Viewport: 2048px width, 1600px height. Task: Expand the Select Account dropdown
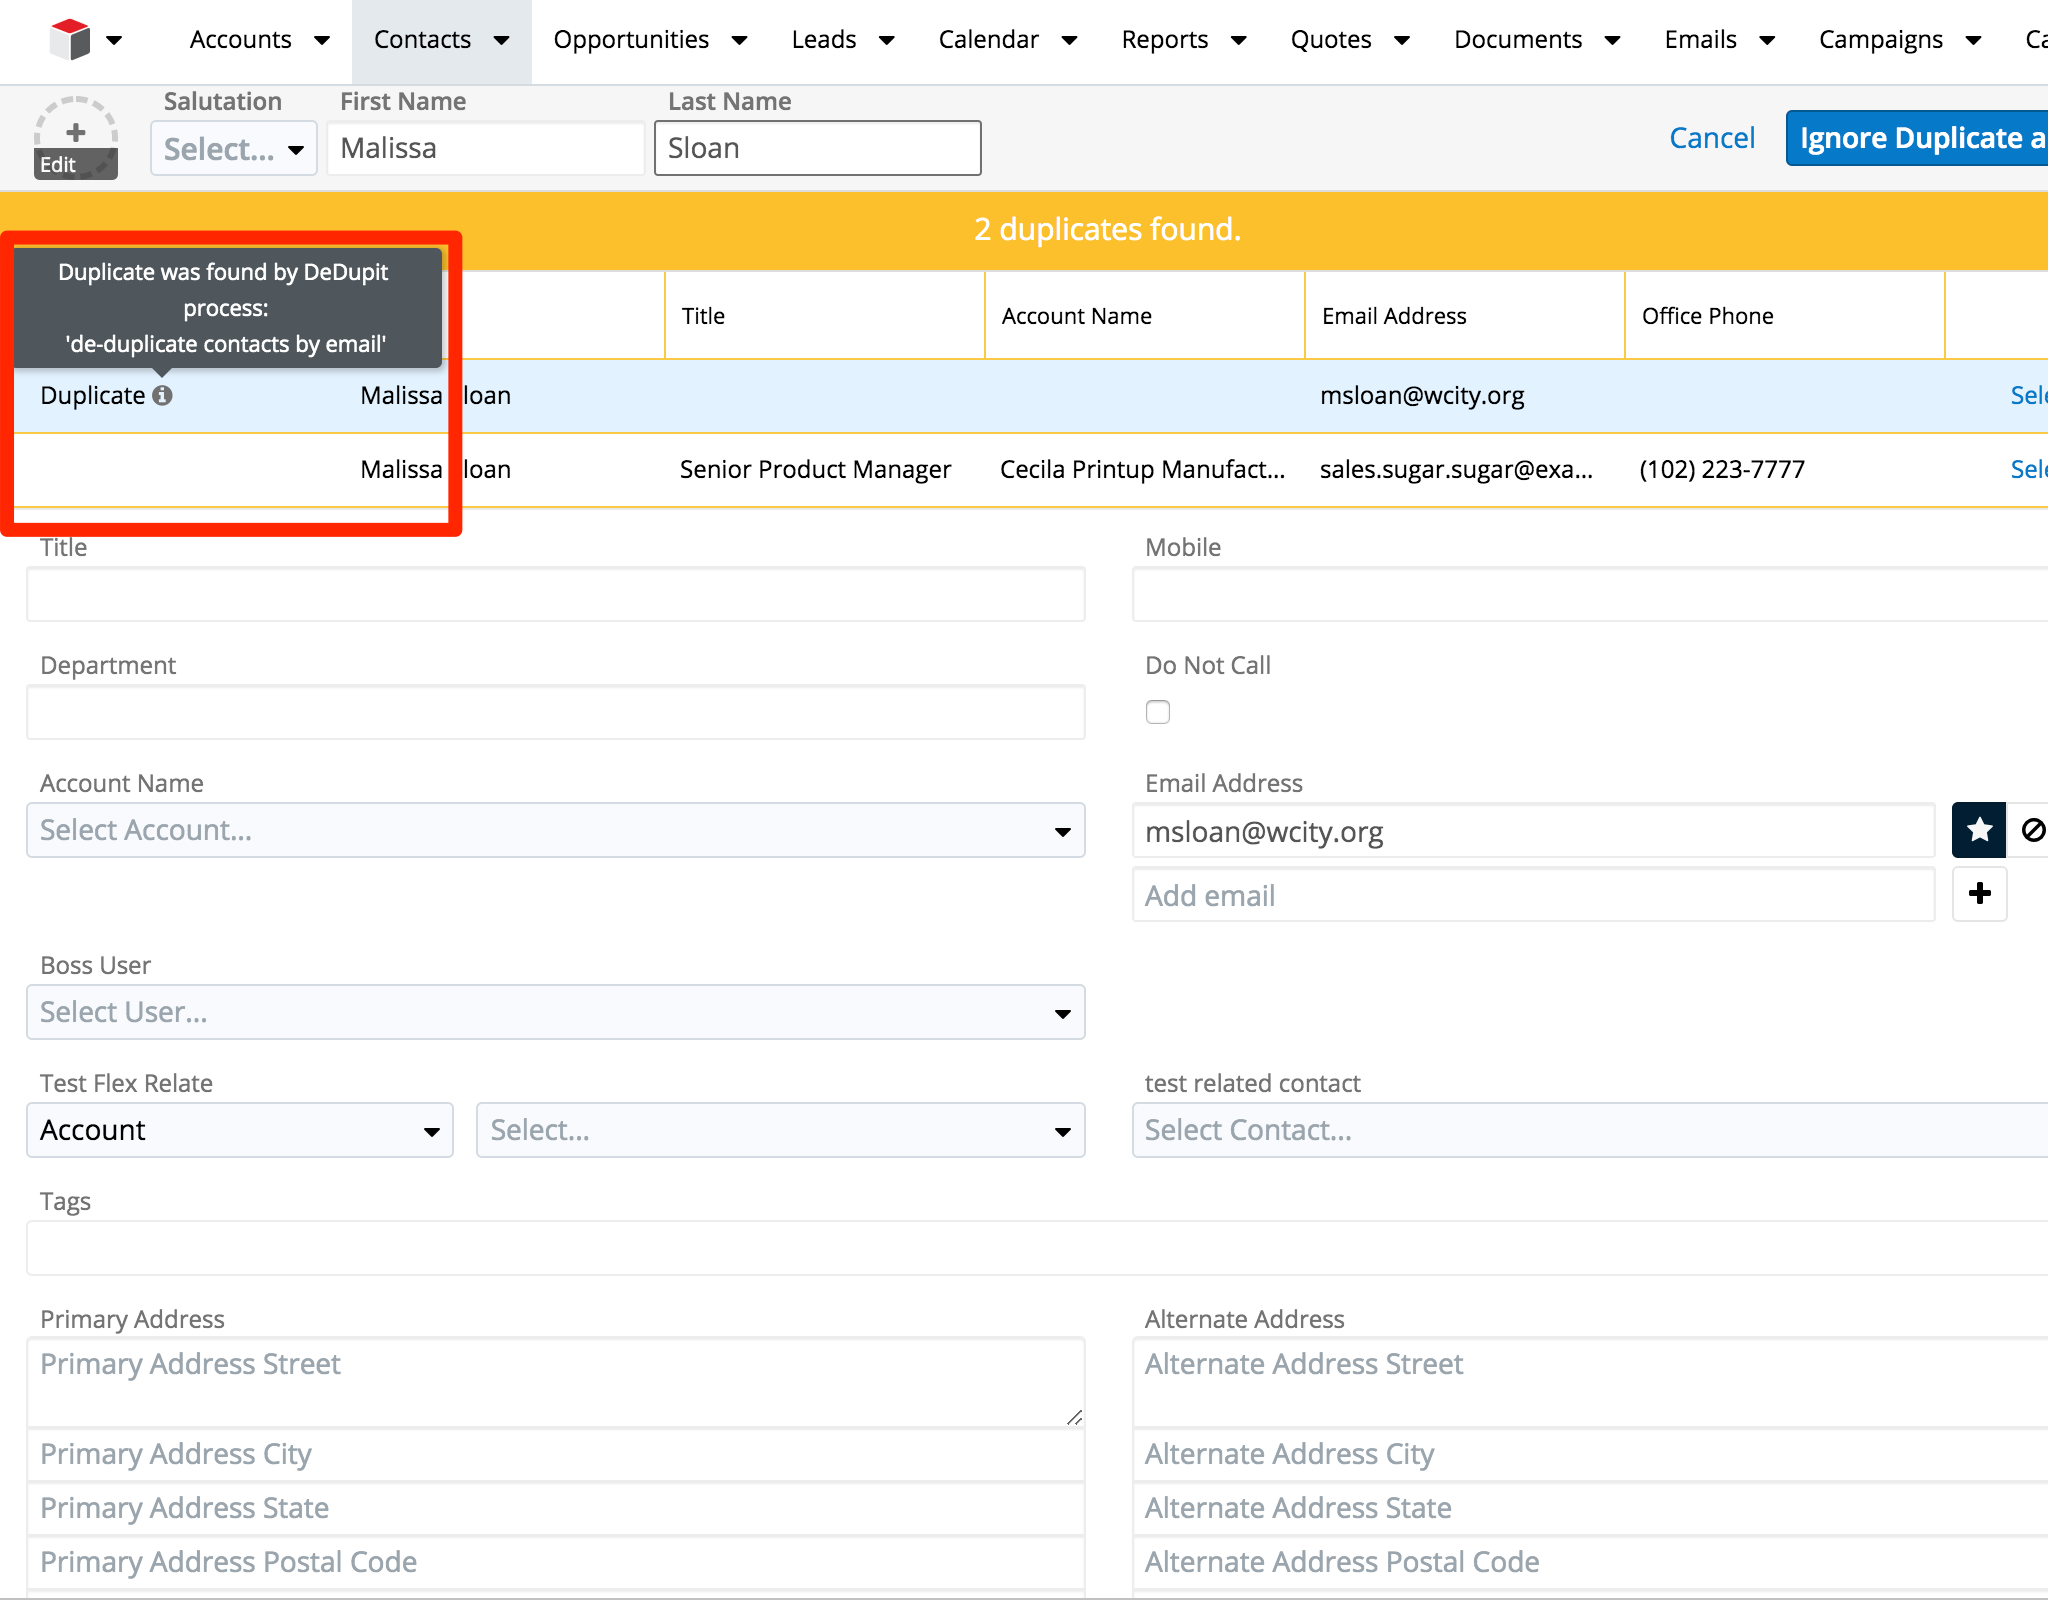(555, 830)
